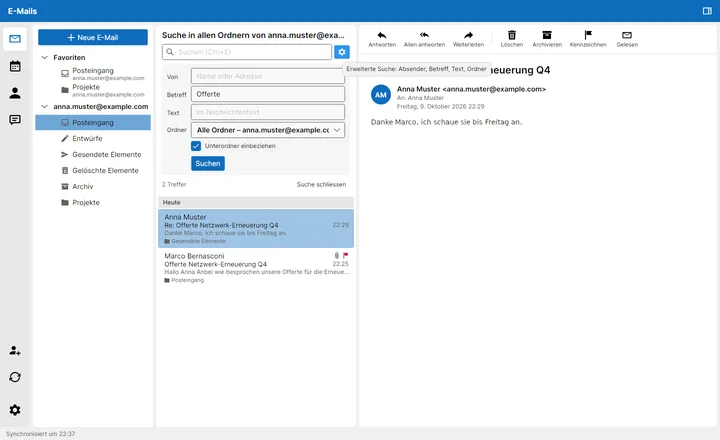Viewport: 720px width, 440px height.
Task: Click the Neue E-Mail button
Action: pos(93,37)
